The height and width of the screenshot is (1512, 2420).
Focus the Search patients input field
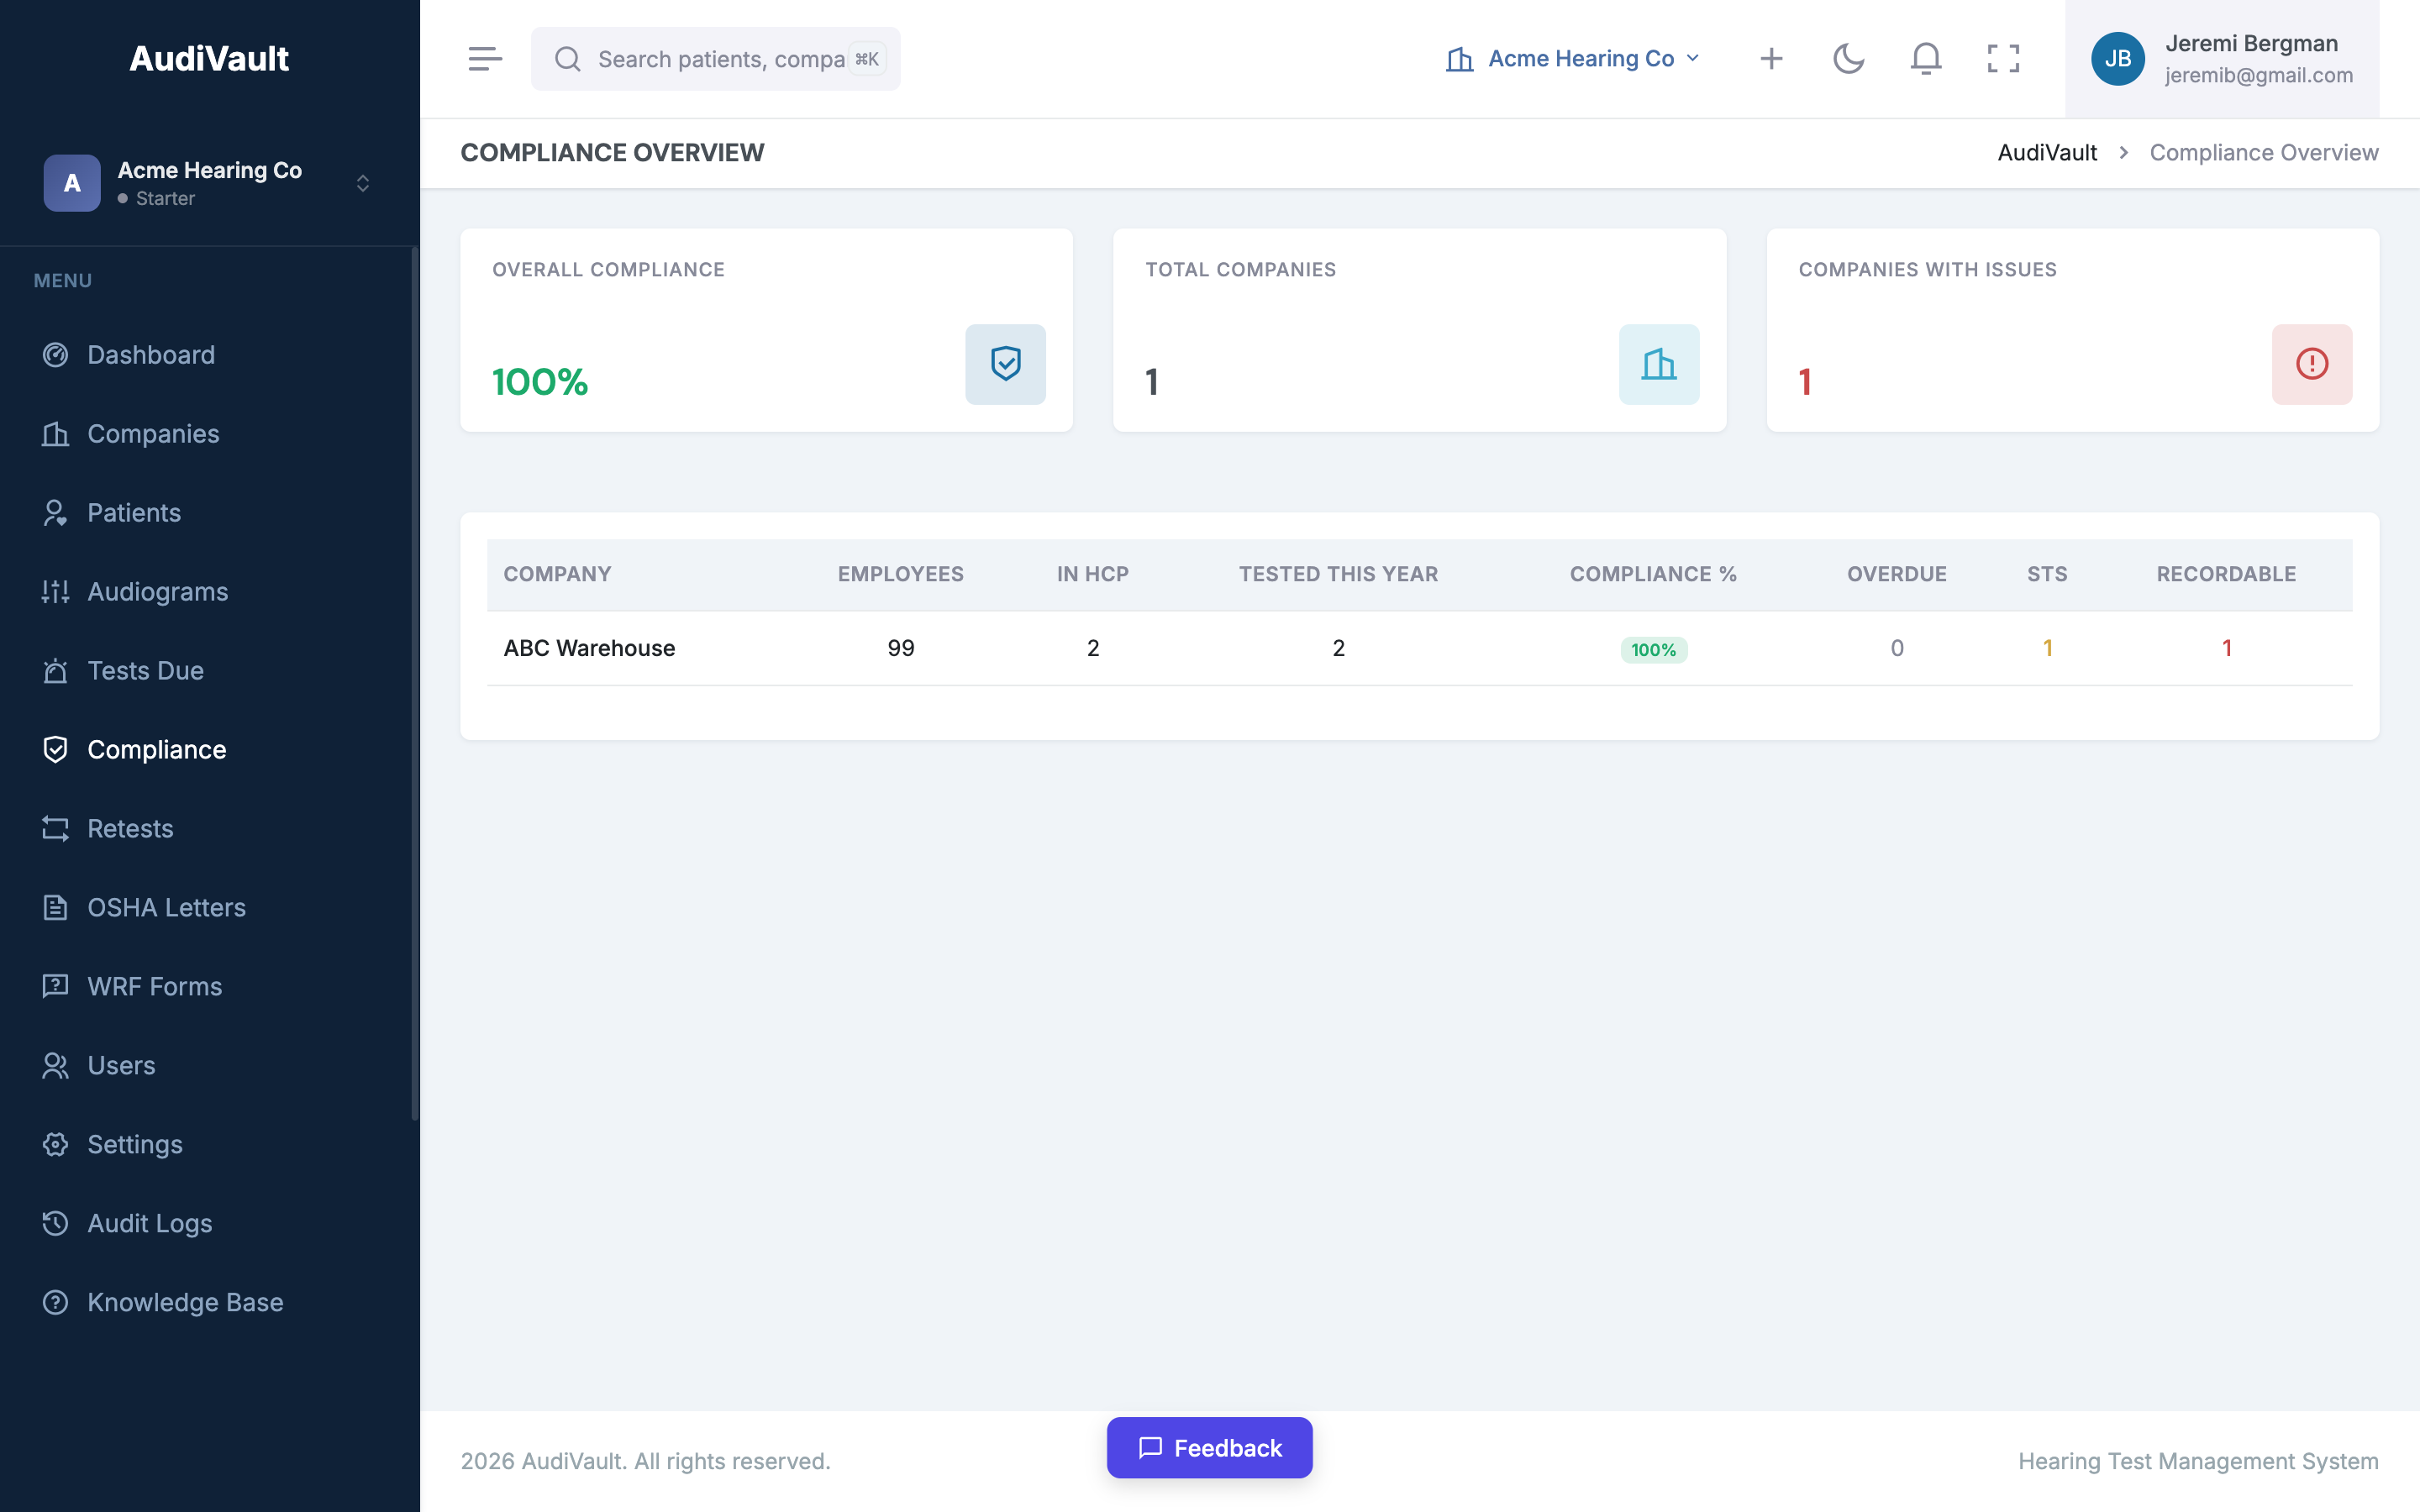tap(720, 59)
